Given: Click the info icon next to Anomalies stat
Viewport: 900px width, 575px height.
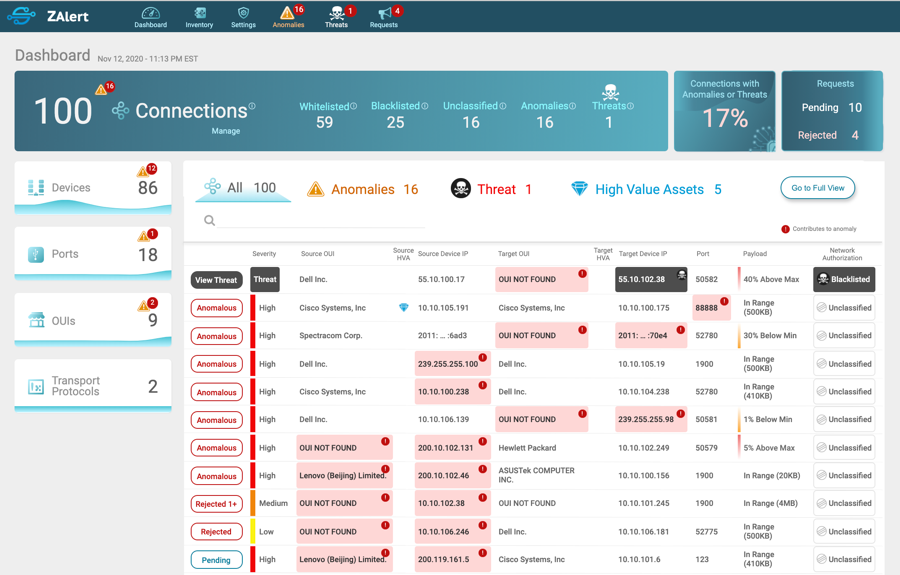Looking at the screenshot, I should tap(572, 106).
